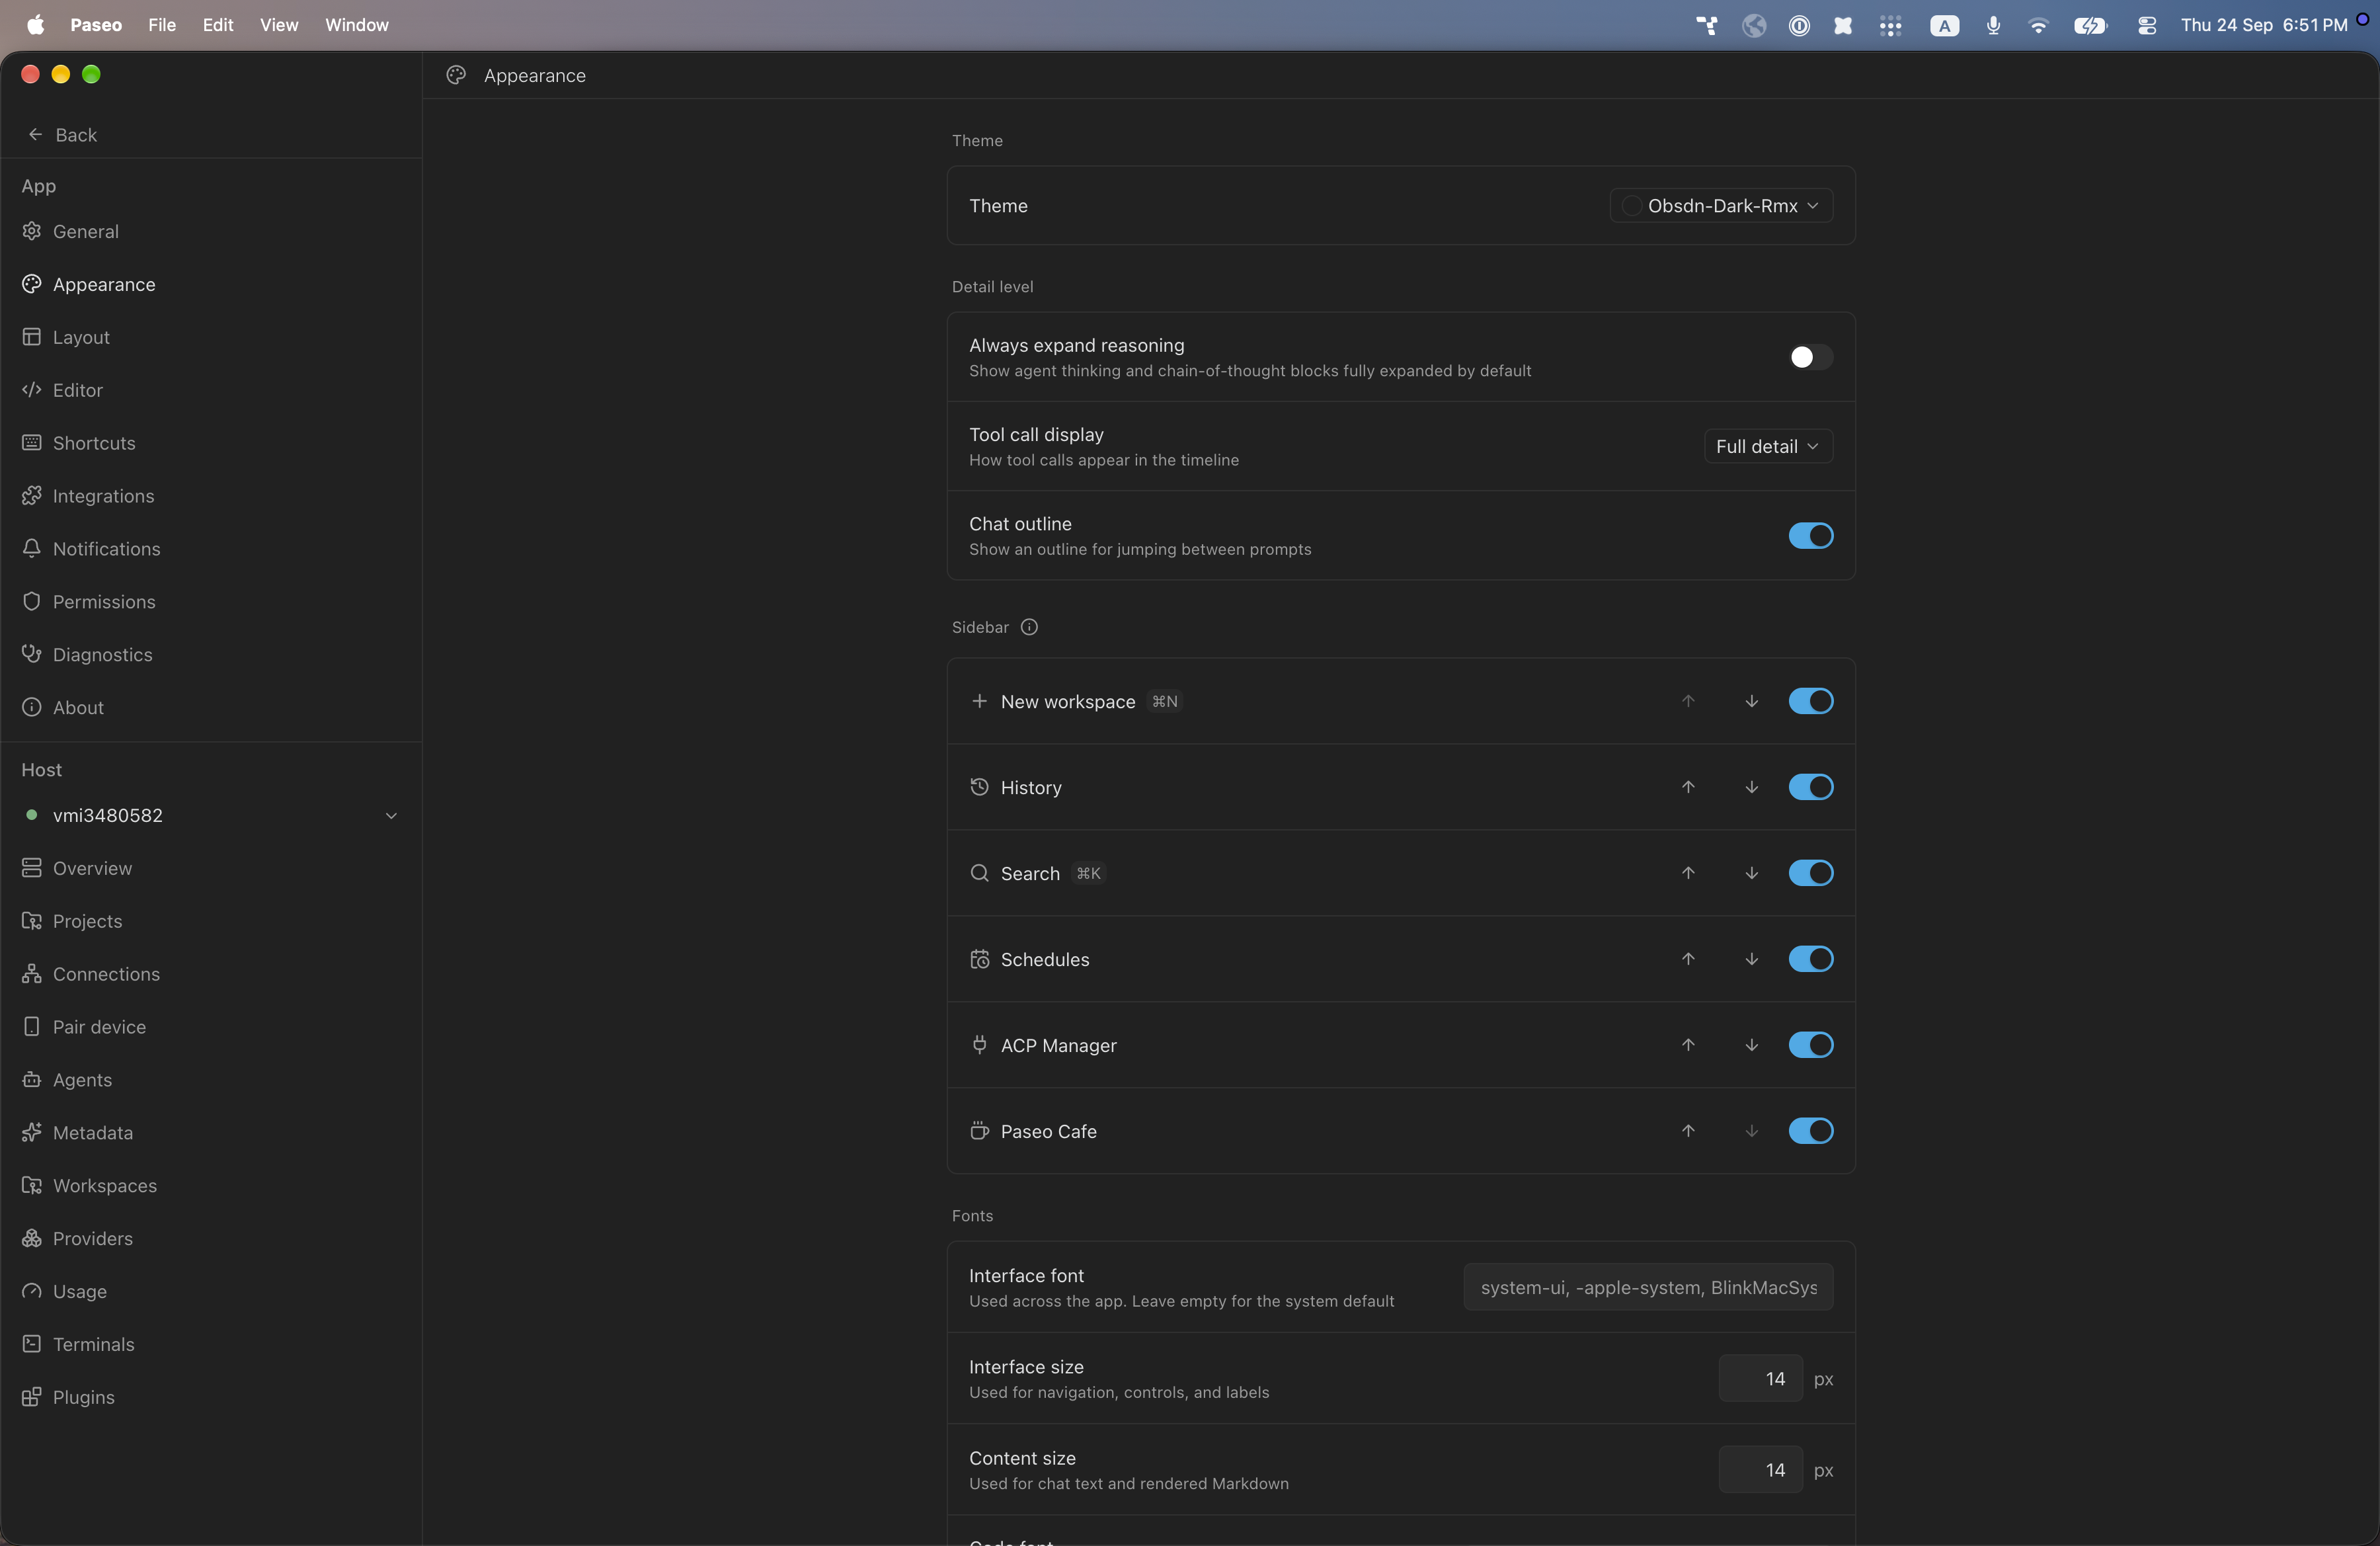Move Paseo Cafe up with arrow icon
This screenshot has height=1546, width=2380.
1688,1131
